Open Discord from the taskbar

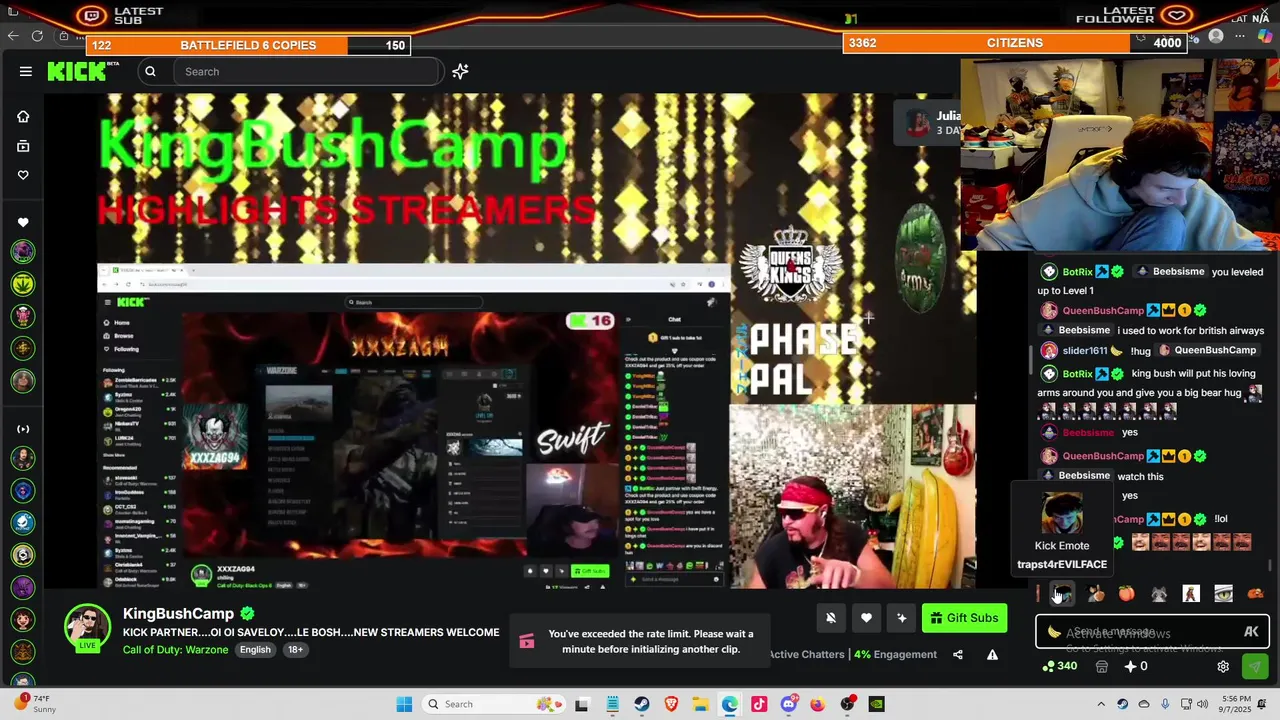789,704
